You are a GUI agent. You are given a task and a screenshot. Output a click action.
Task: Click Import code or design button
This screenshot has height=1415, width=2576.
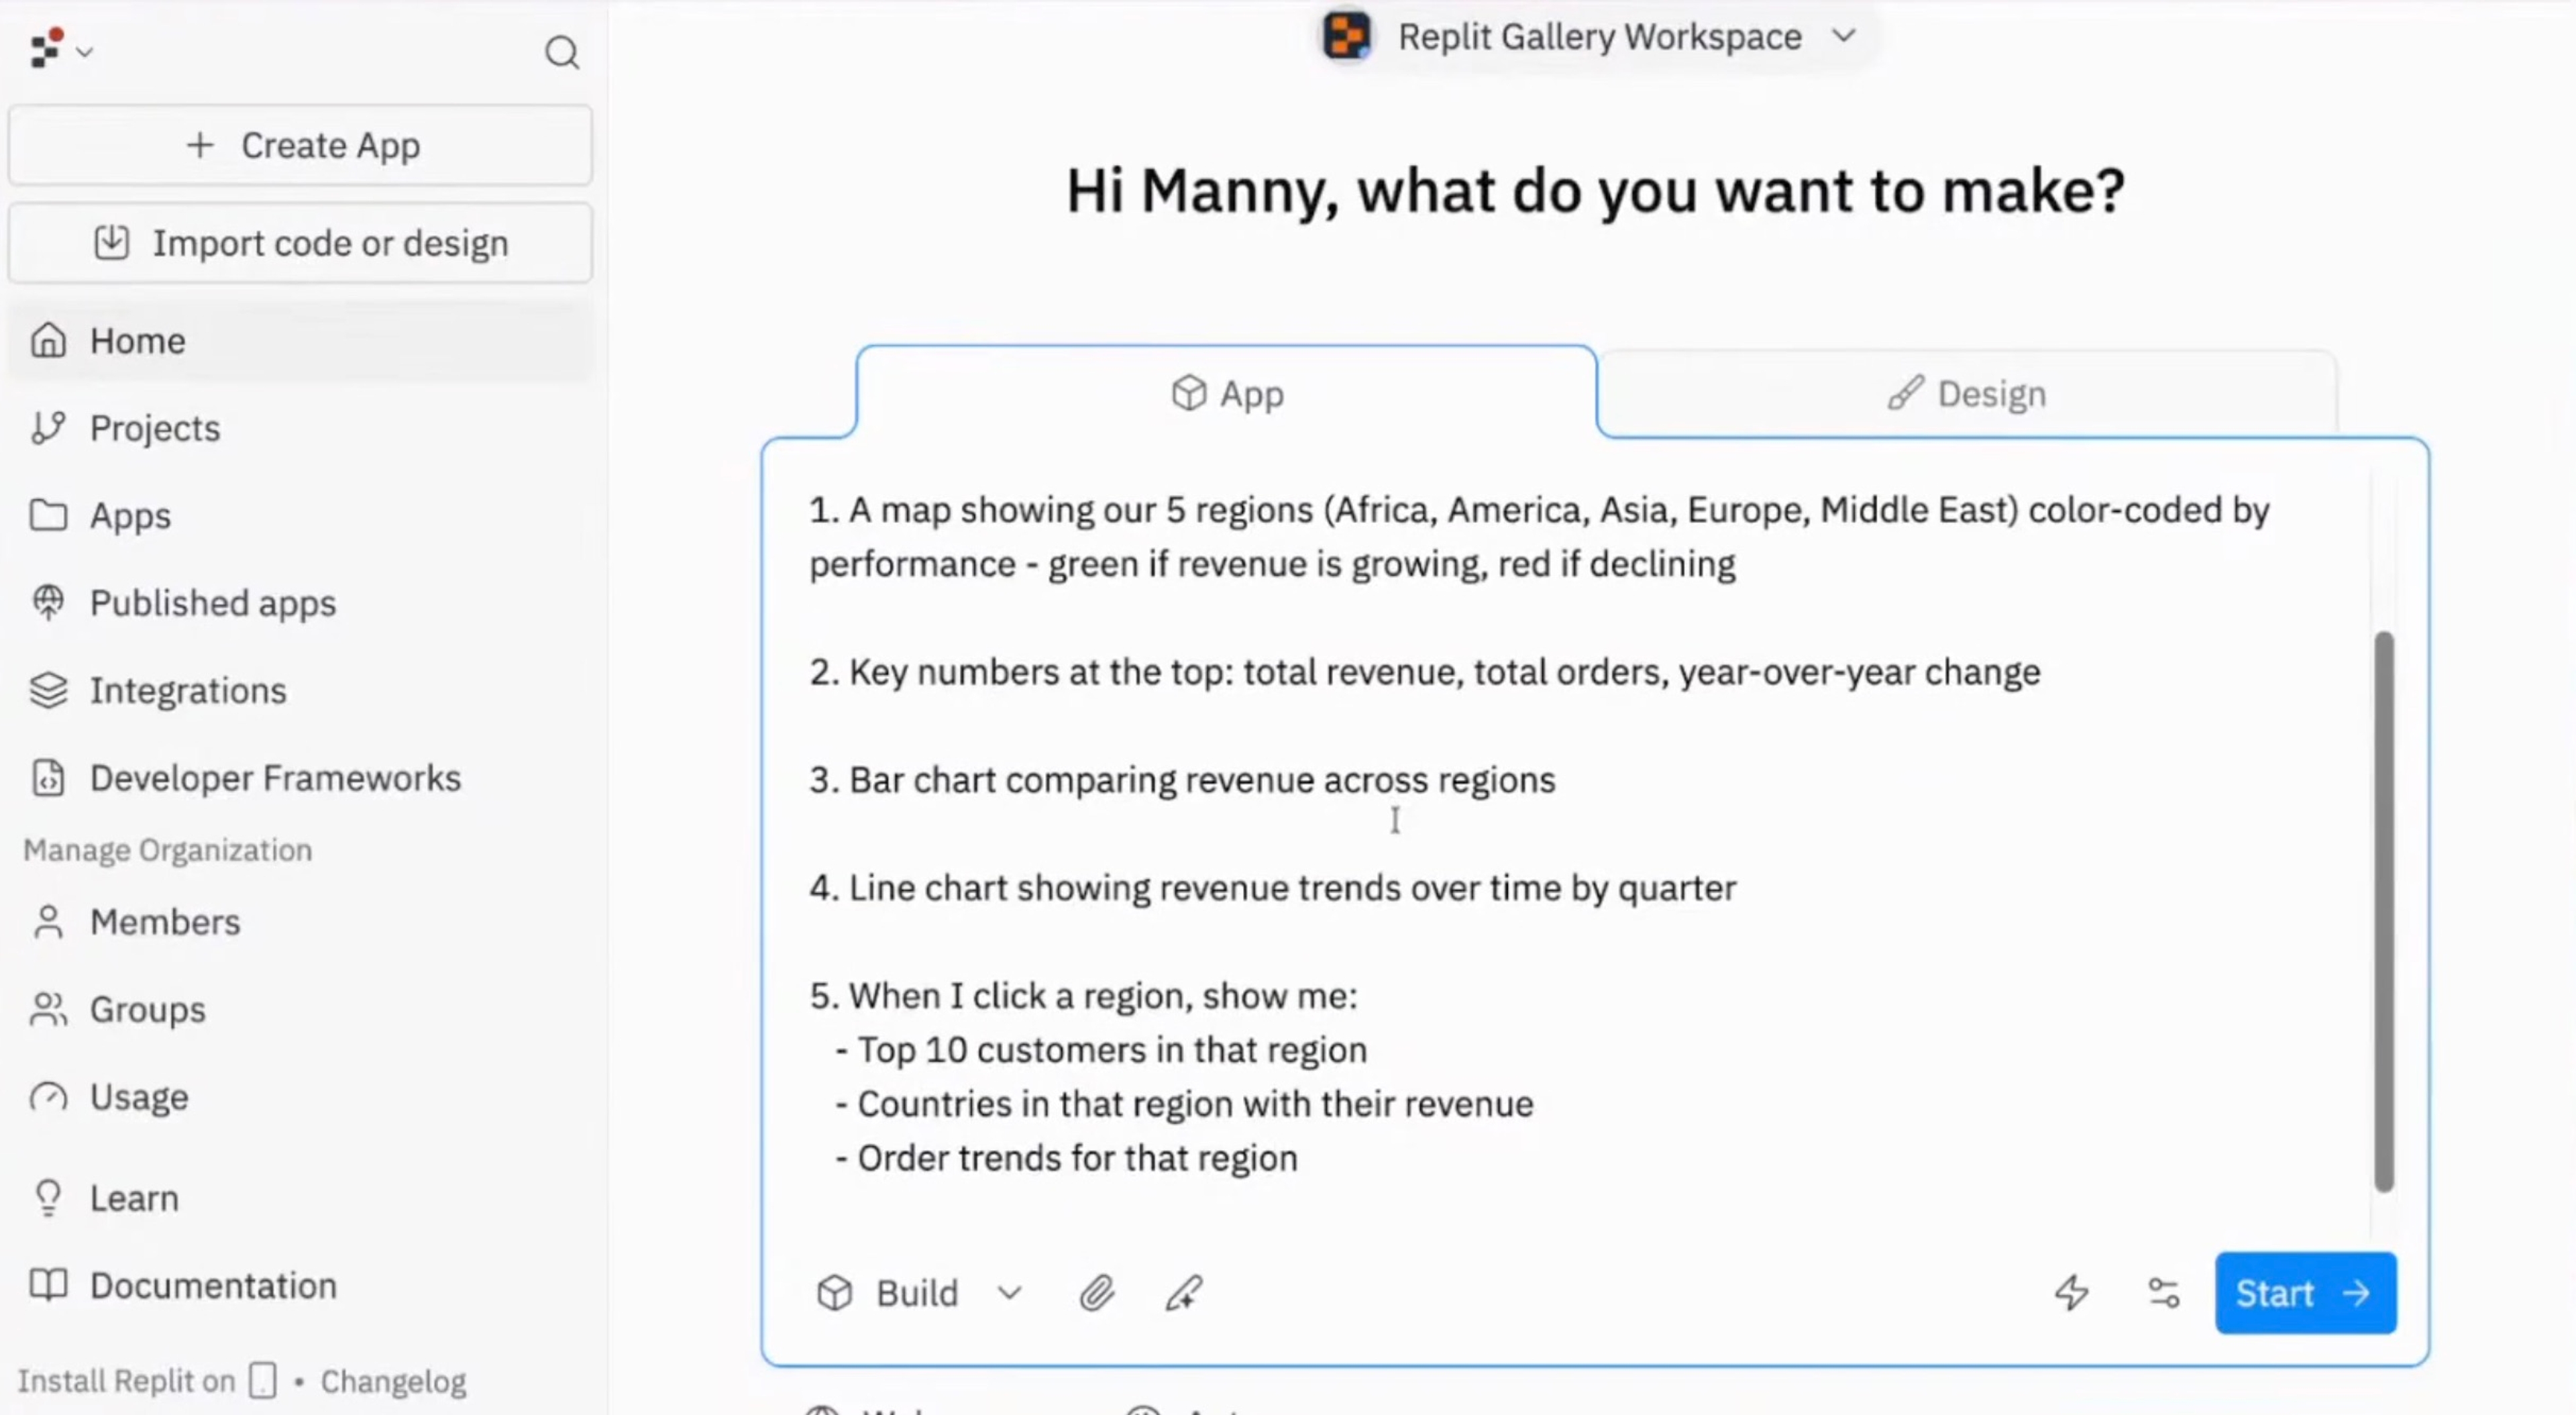click(301, 243)
